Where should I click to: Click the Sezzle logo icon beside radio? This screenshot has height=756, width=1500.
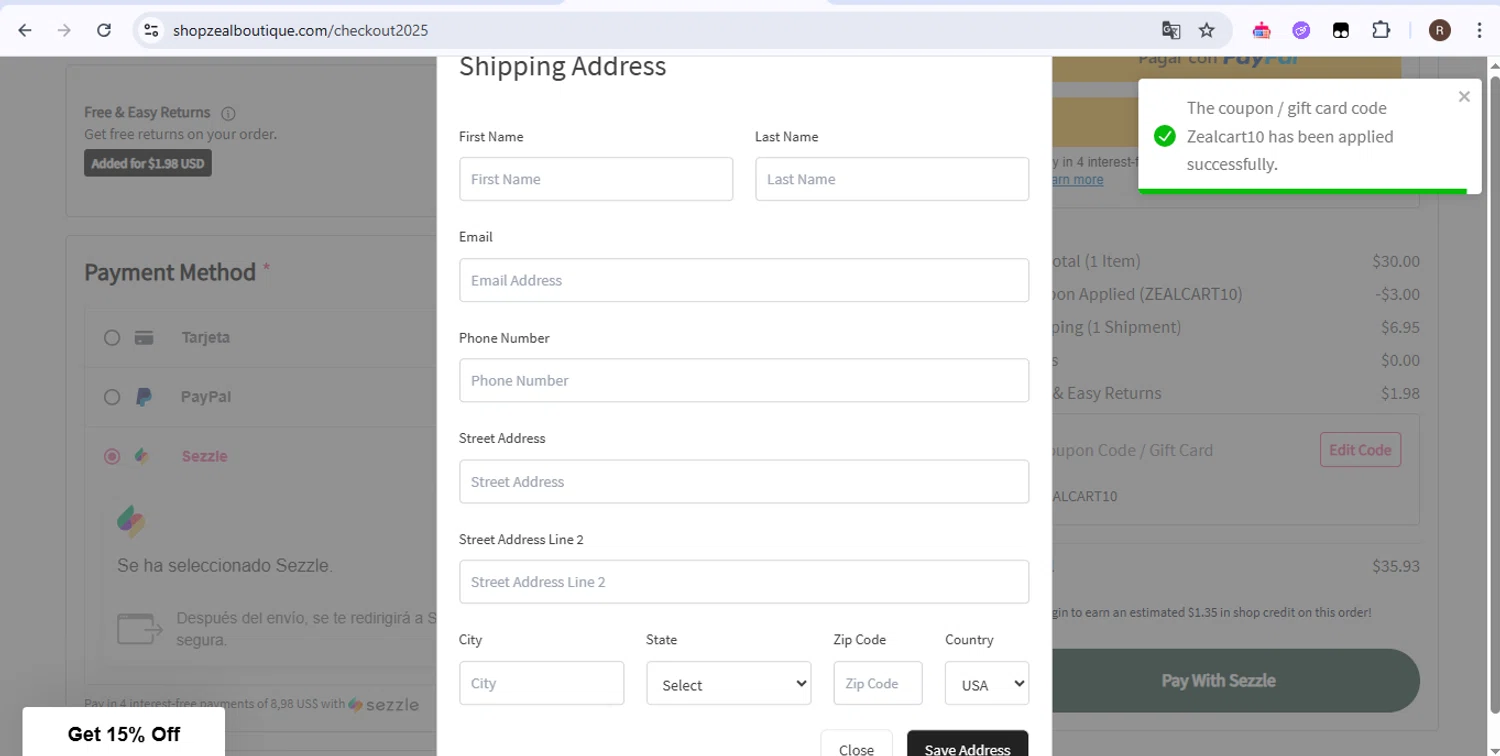(142, 456)
